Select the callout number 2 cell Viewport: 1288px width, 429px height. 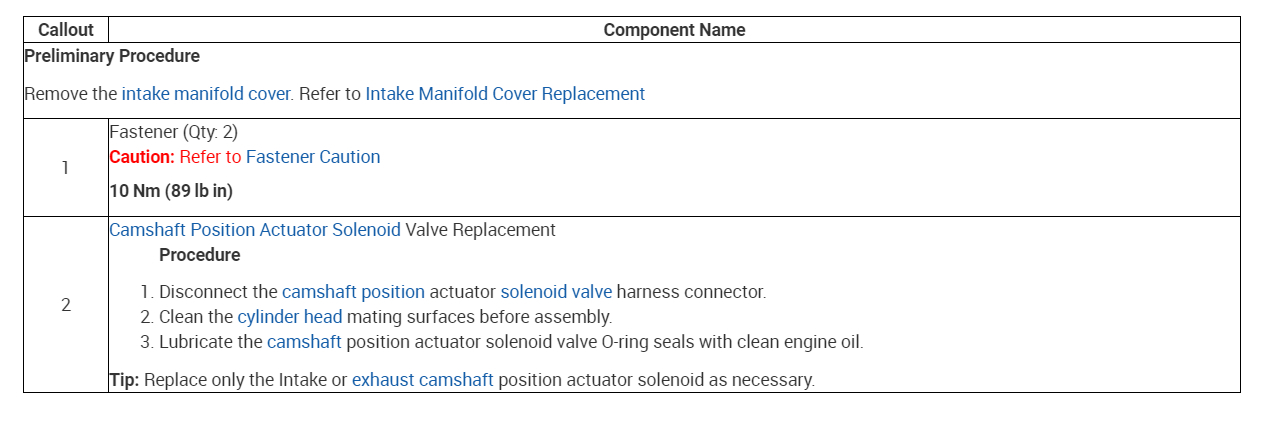click(x=66, y=305)
